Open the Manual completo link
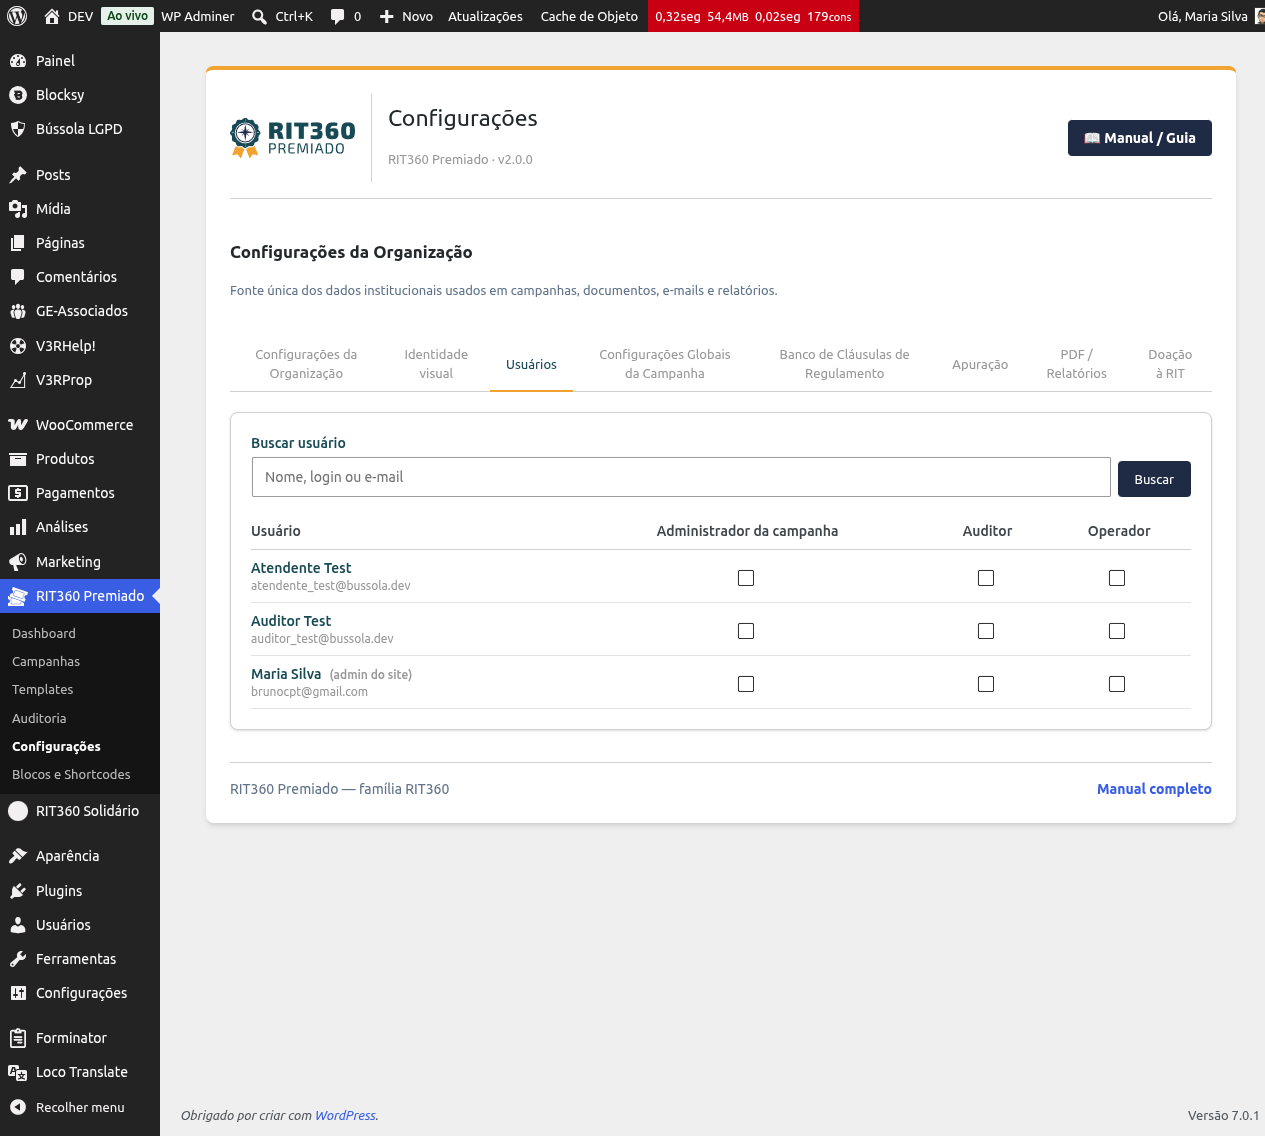Image resolution: width=1265 pixels, height=1136 pixels. (x=1154, y=789)
